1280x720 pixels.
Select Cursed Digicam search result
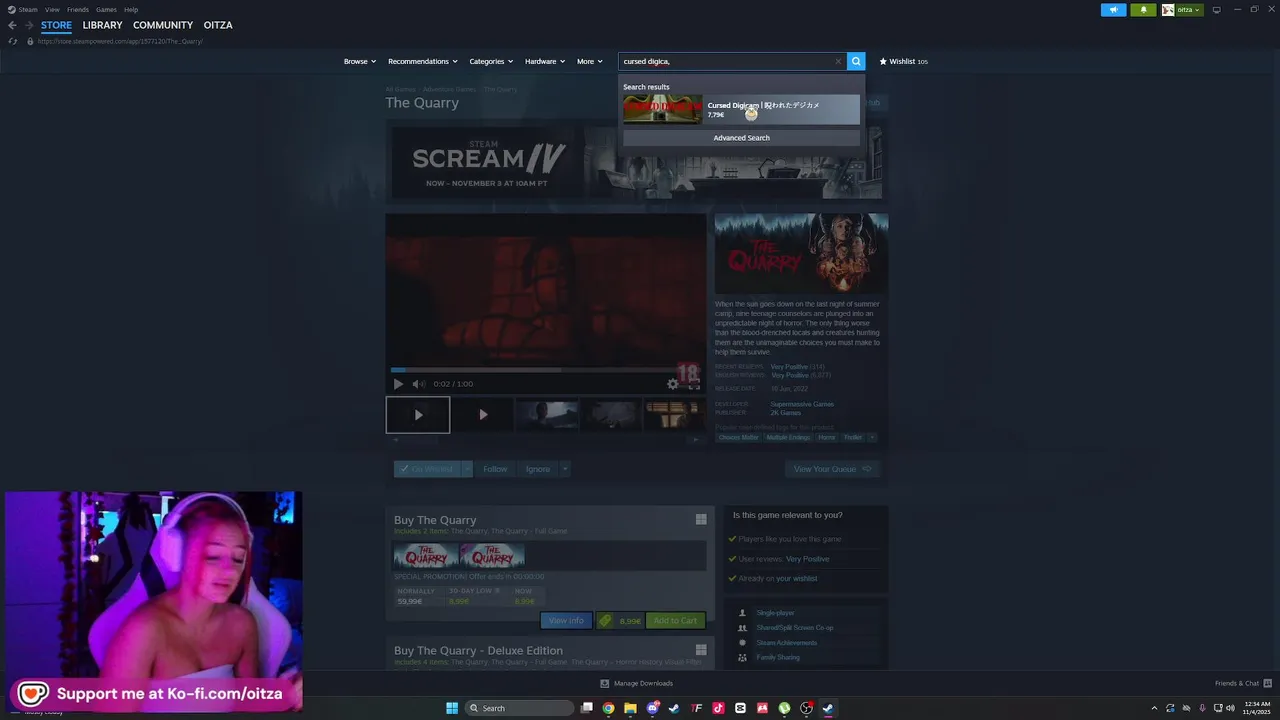(x=741, y=109)
